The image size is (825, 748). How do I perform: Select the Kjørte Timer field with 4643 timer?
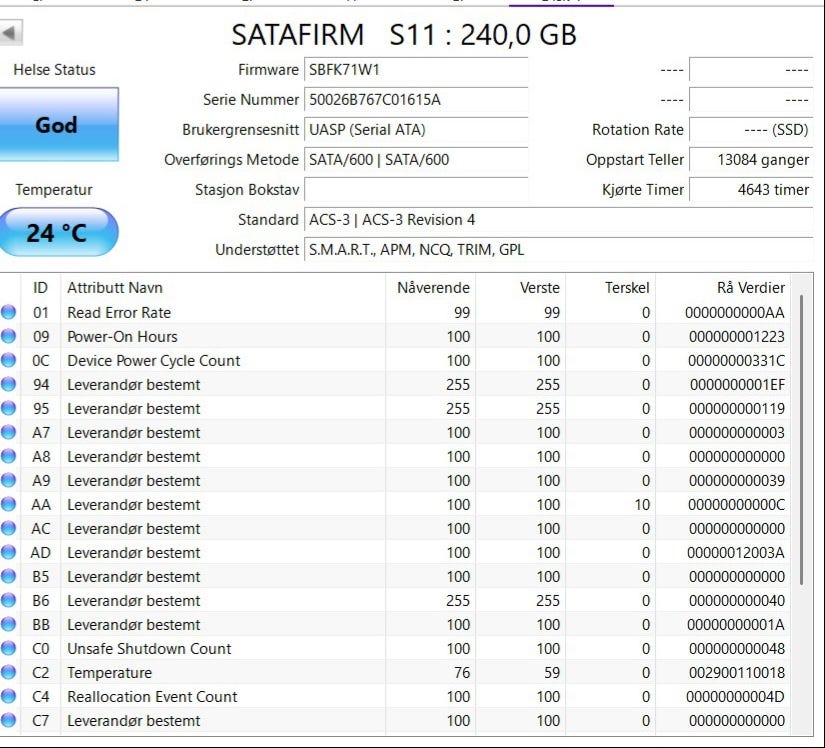[751, 190]
